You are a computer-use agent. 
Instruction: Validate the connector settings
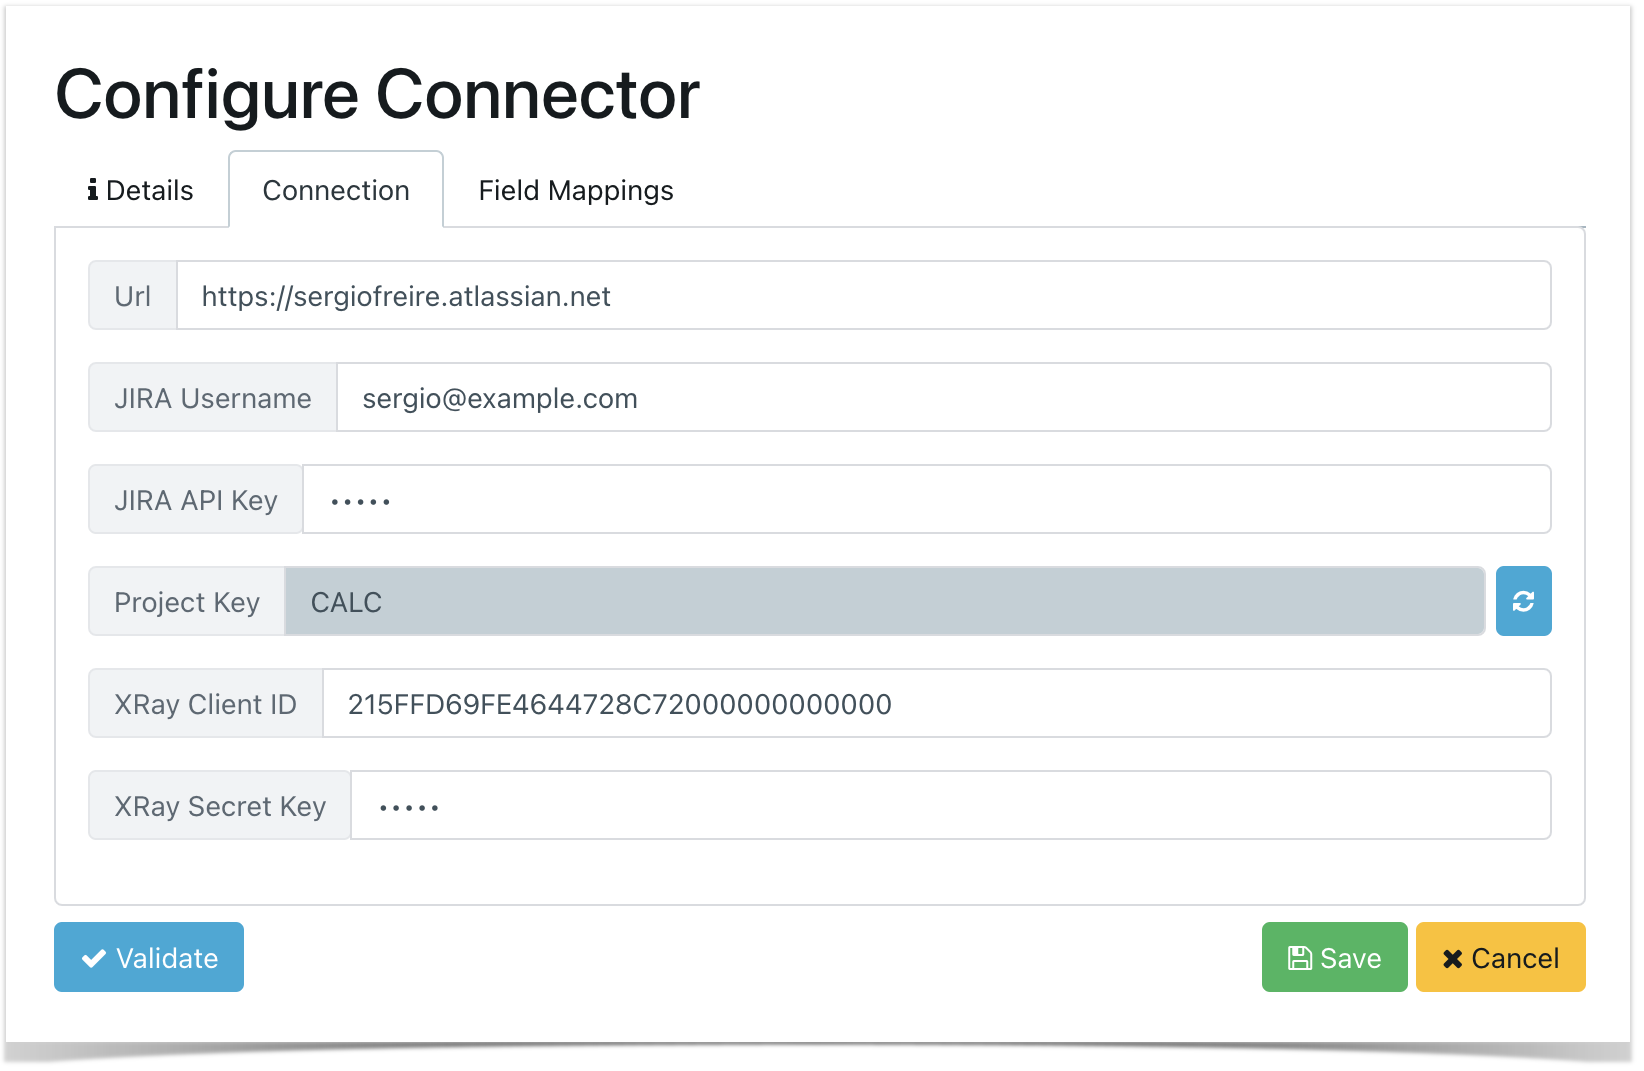coord(149,957)
